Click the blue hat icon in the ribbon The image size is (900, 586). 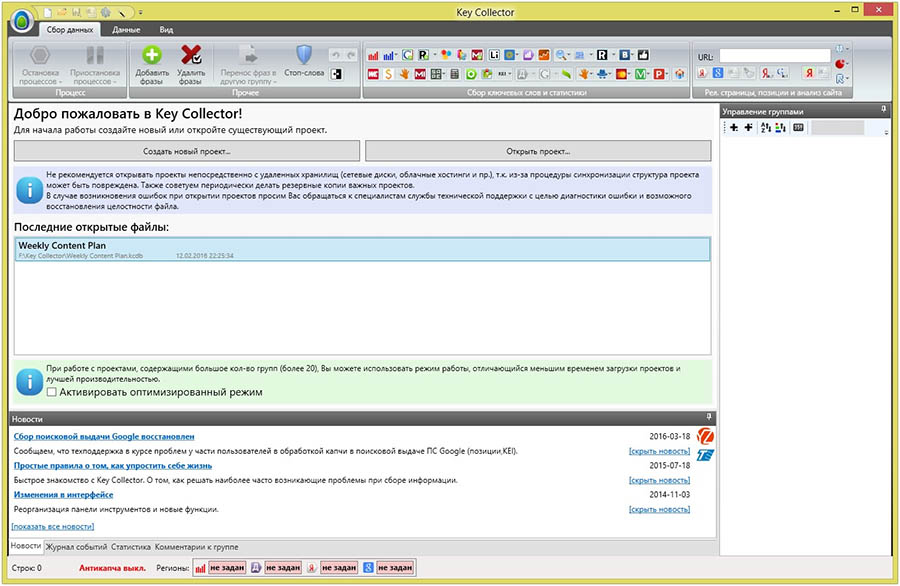coord(602,74)
